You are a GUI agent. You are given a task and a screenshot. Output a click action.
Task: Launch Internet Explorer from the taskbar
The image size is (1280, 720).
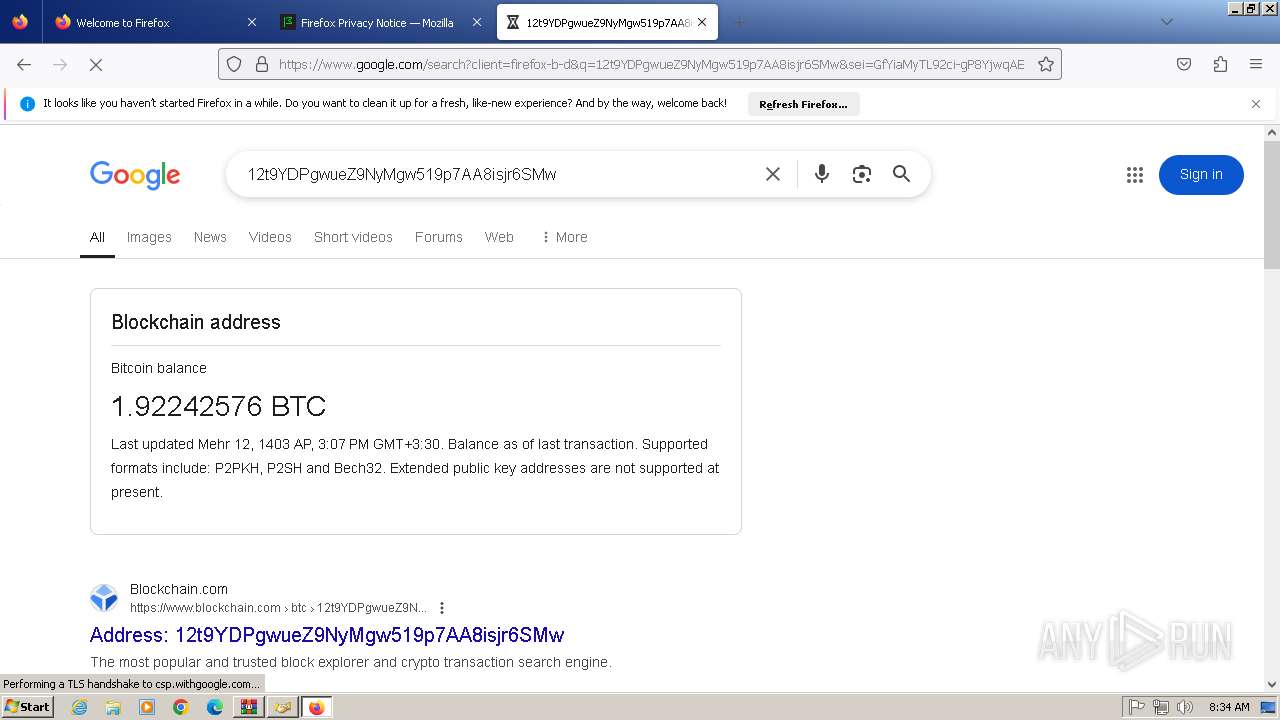pyautogui.click(x=80, y=707)
